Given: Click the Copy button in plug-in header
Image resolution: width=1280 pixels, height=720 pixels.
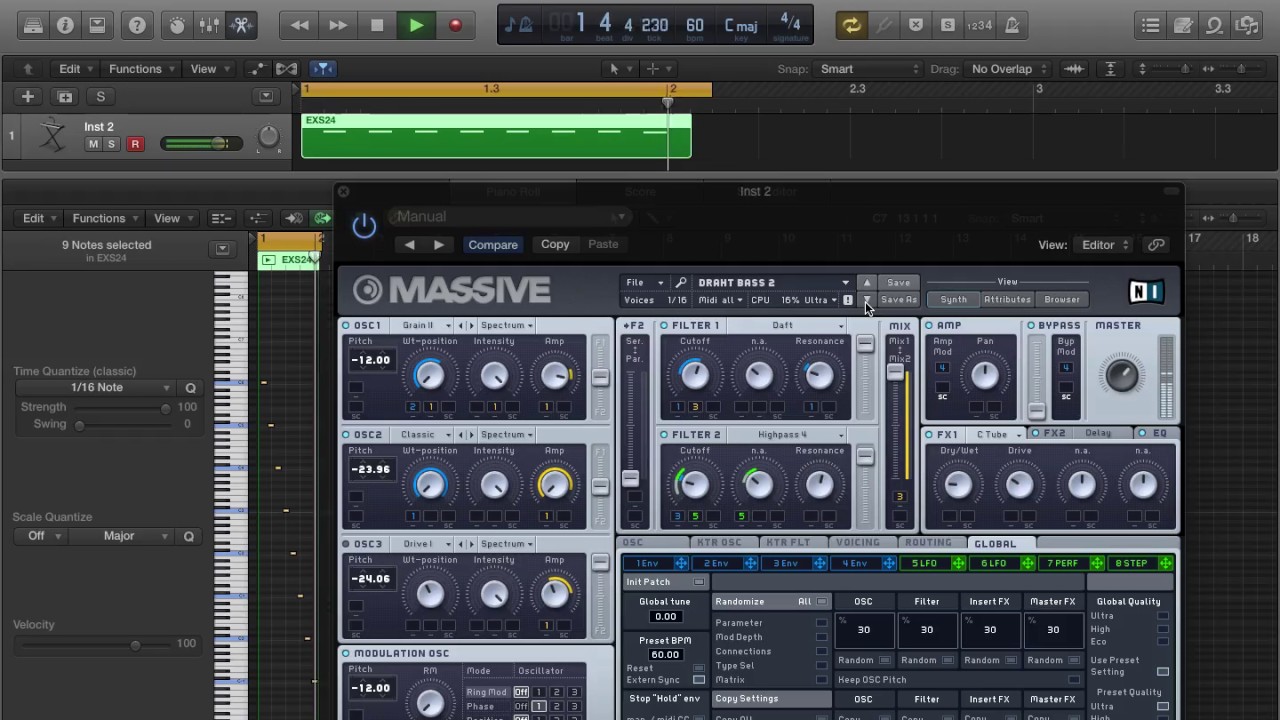Looking at the screenshot, I should point(555,244).
